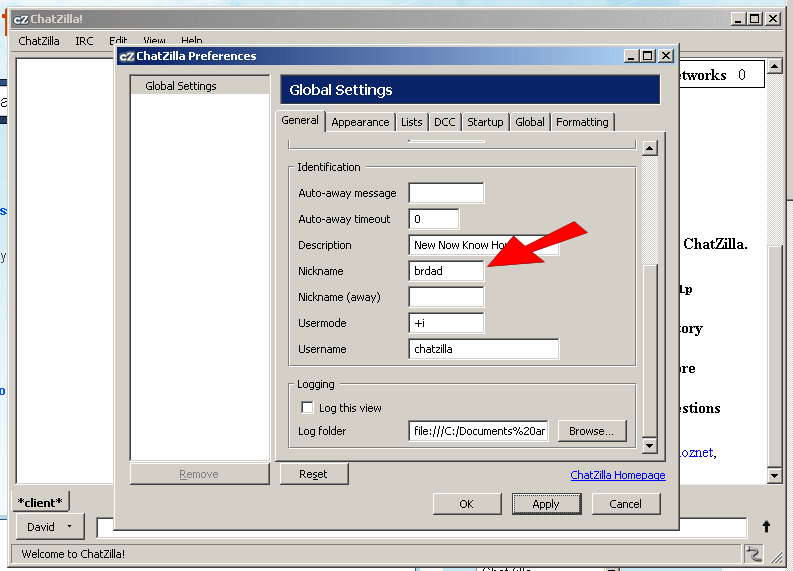Select Global Settings in the left list
This screenshot has width=793, height=571.
[x=181, y=86]
